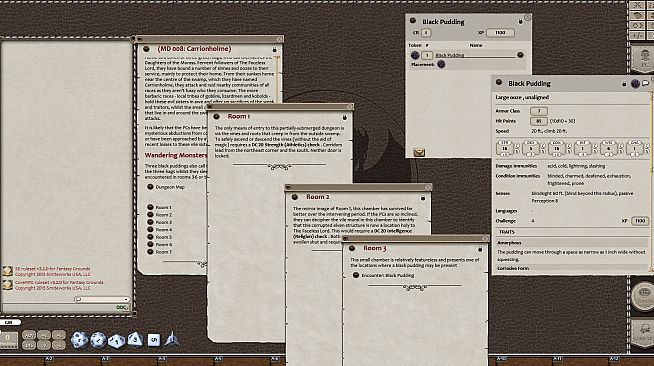654x366 pixels.
Task: Toggle lock on Room 2 window
Action: (423, 198)
